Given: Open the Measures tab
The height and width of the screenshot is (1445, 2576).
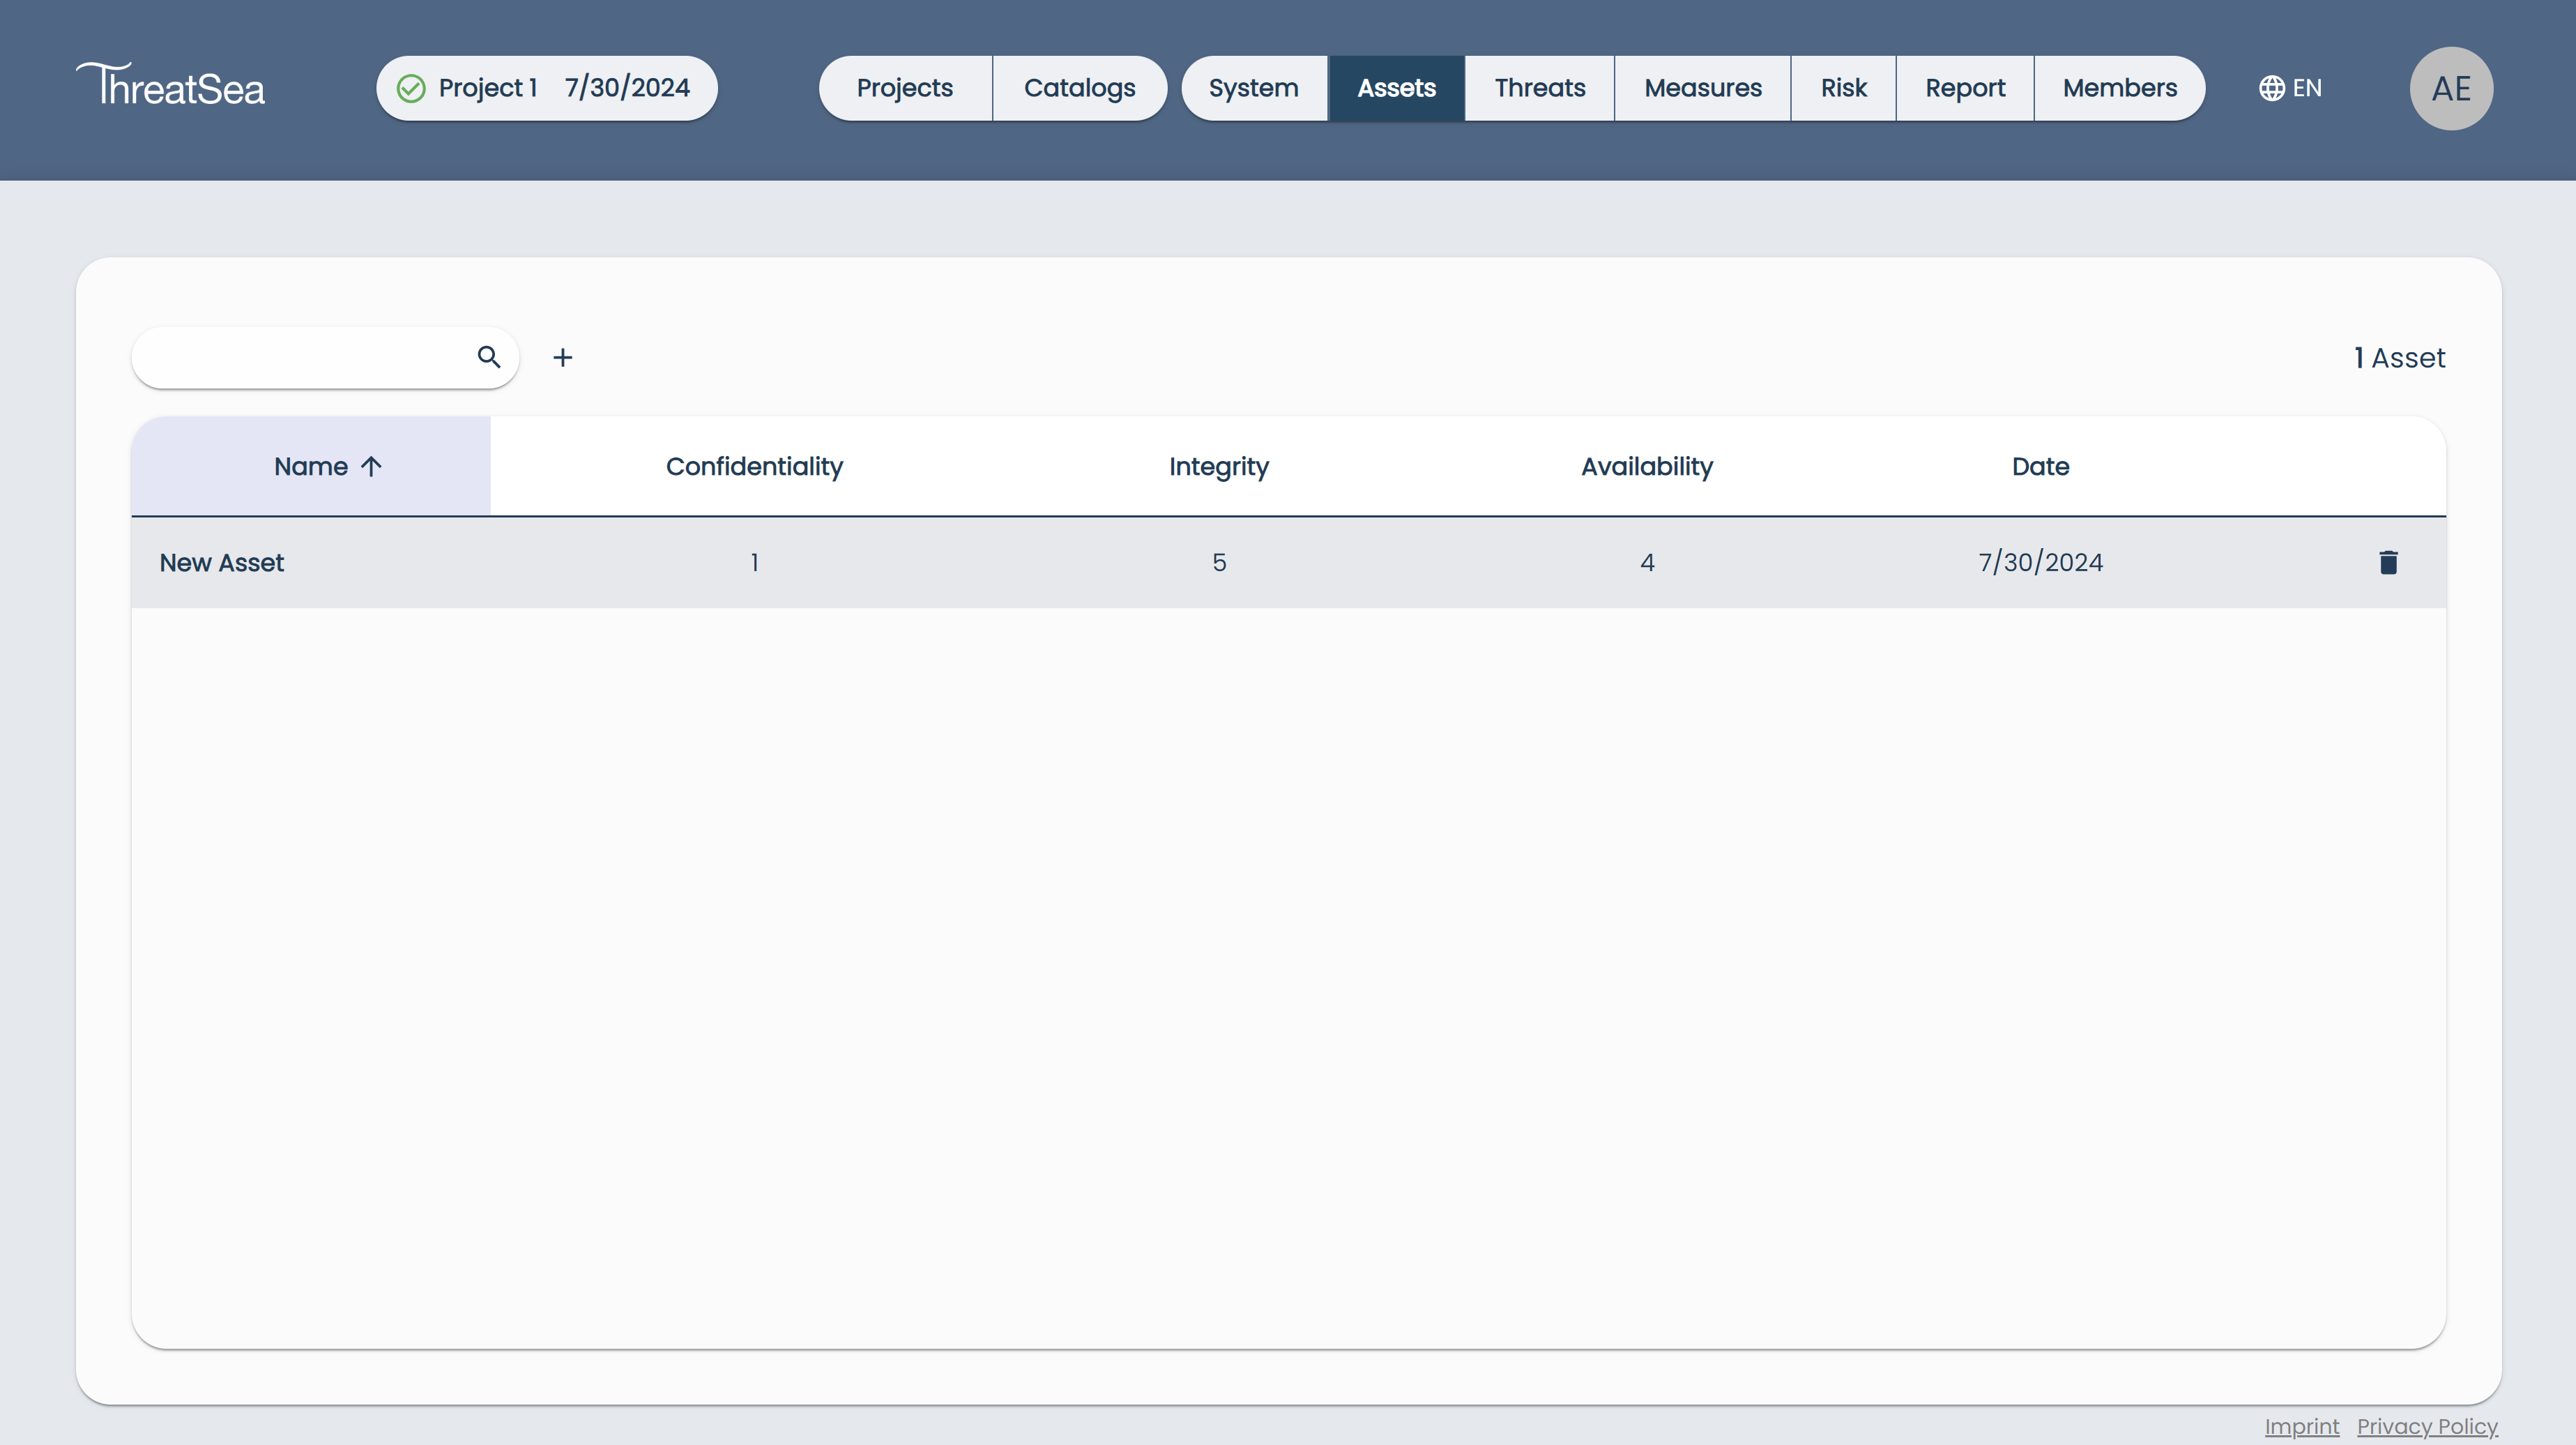Looking at the screenshot, I should tap(1702, 88).
